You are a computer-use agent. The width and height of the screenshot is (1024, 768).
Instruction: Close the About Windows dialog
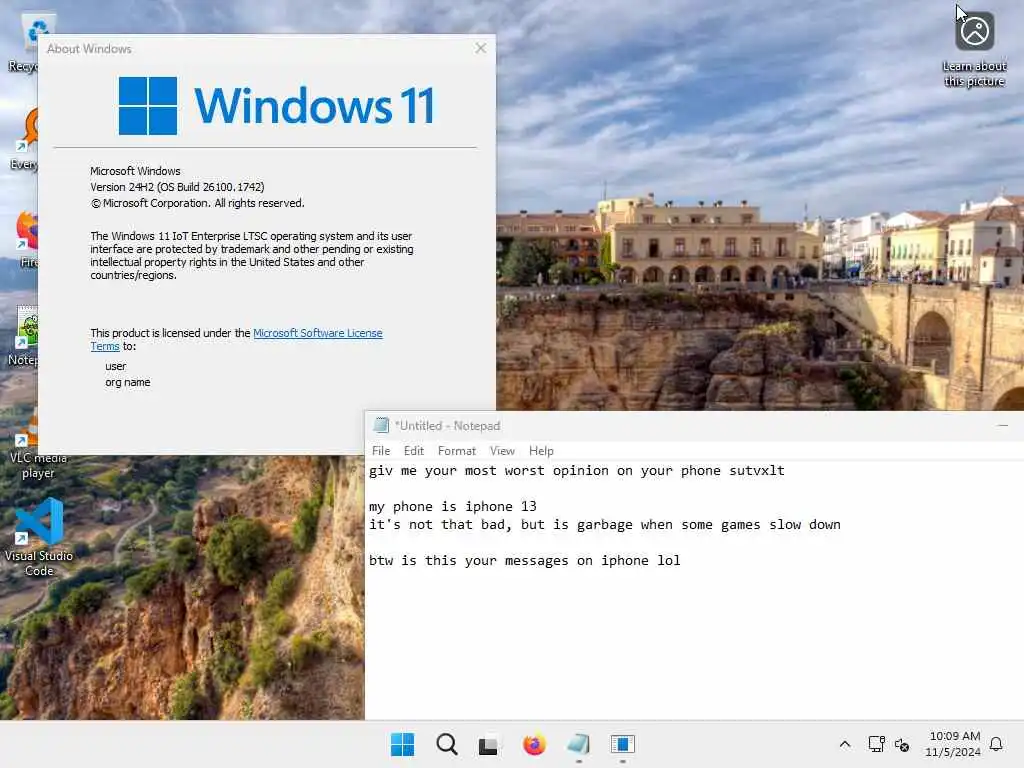(481, 48)
